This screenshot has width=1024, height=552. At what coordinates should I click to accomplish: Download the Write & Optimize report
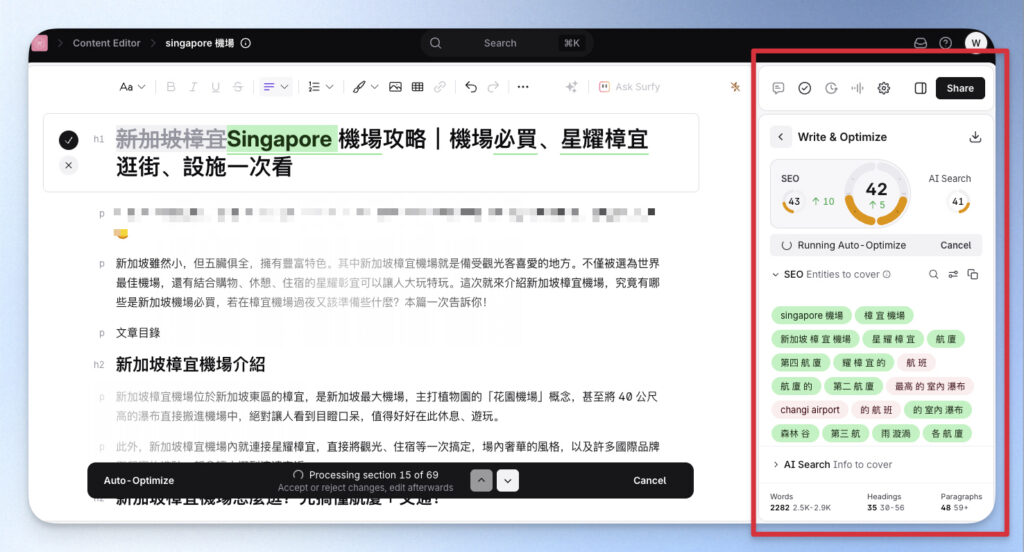[975, 137]
